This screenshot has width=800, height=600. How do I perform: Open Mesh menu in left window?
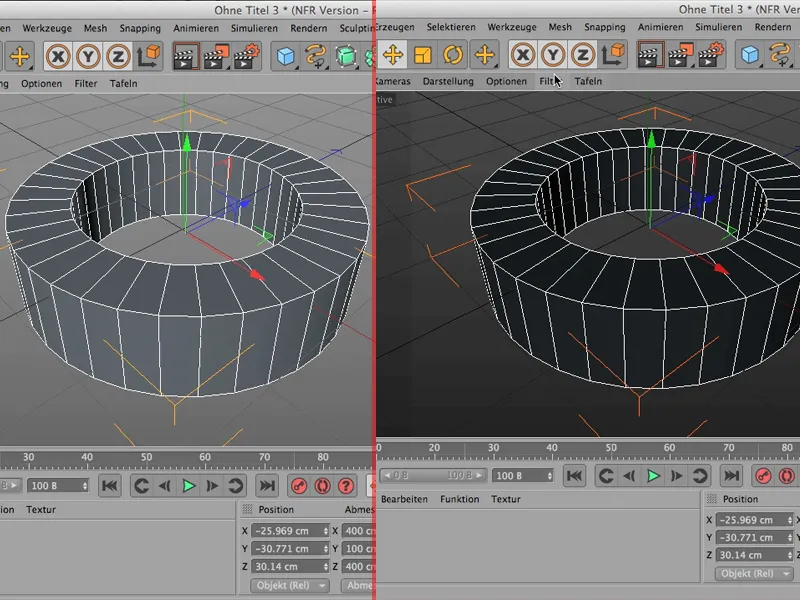pyautogui.click(x=95, y=28)
